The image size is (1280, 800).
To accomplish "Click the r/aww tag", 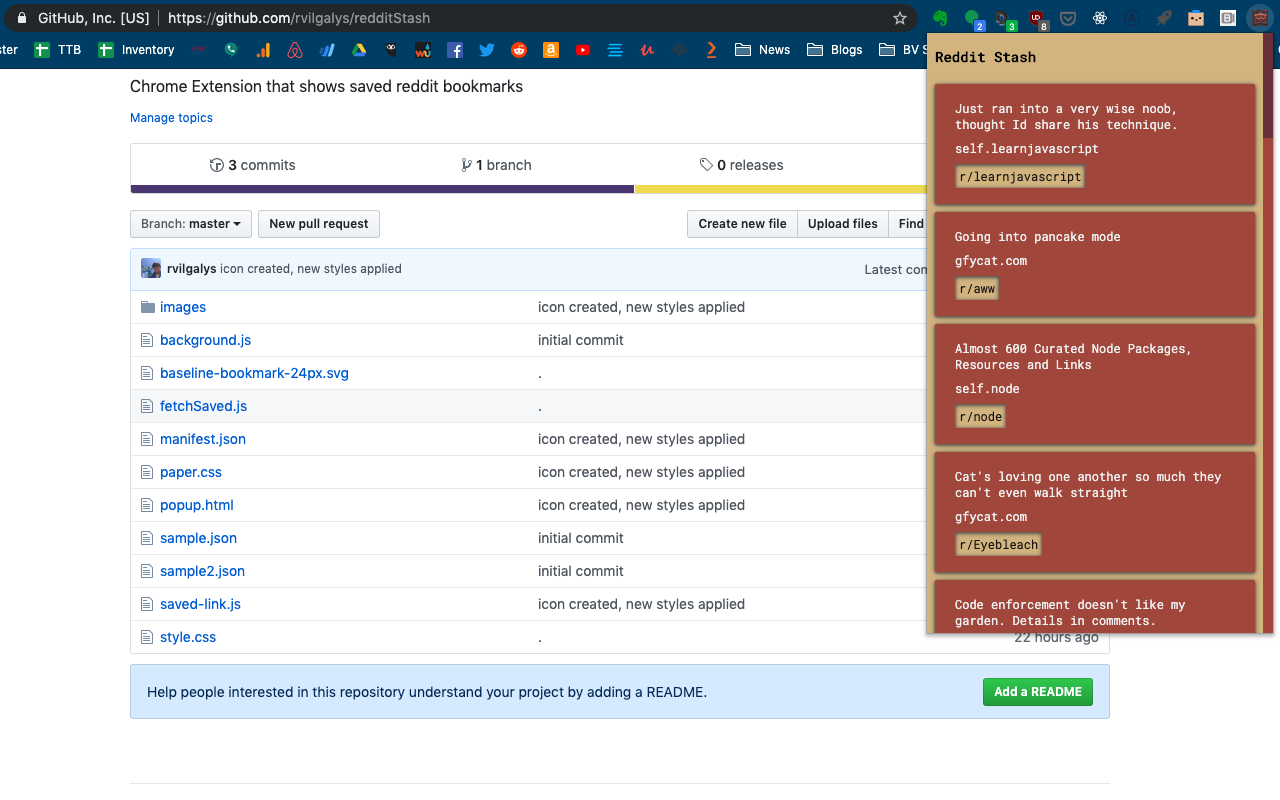I will (978, 289).
